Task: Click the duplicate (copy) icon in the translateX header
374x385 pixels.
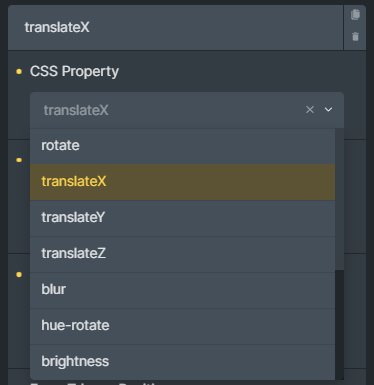Action: (355, 15)
